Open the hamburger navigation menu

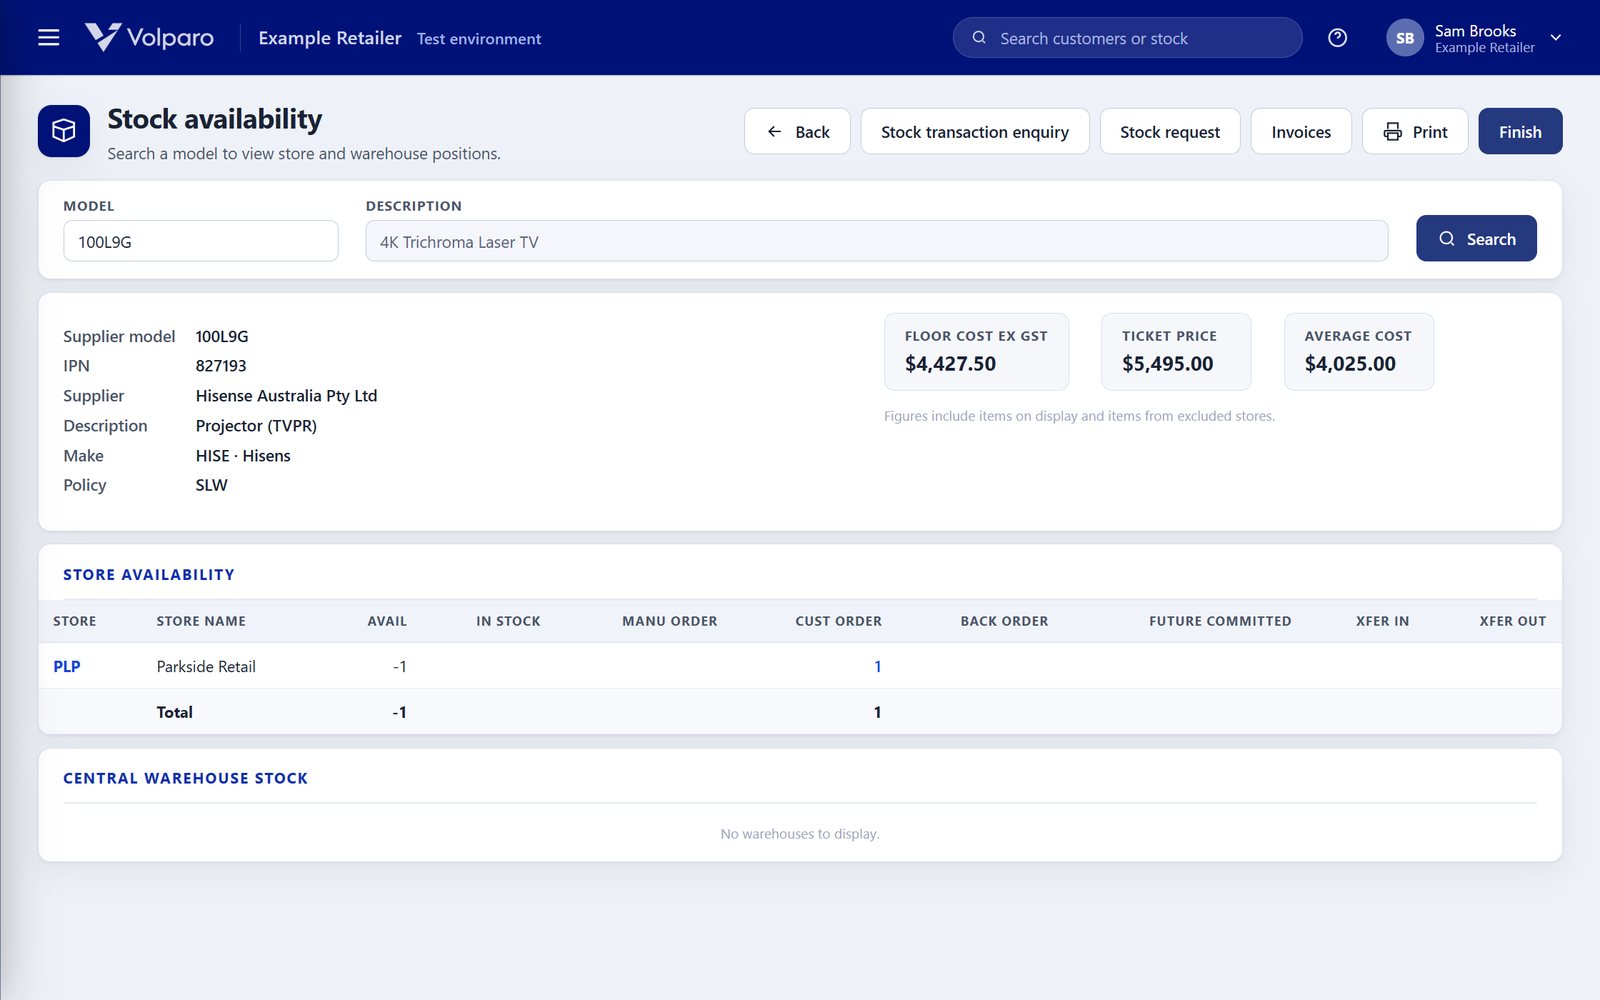[48, 38]
